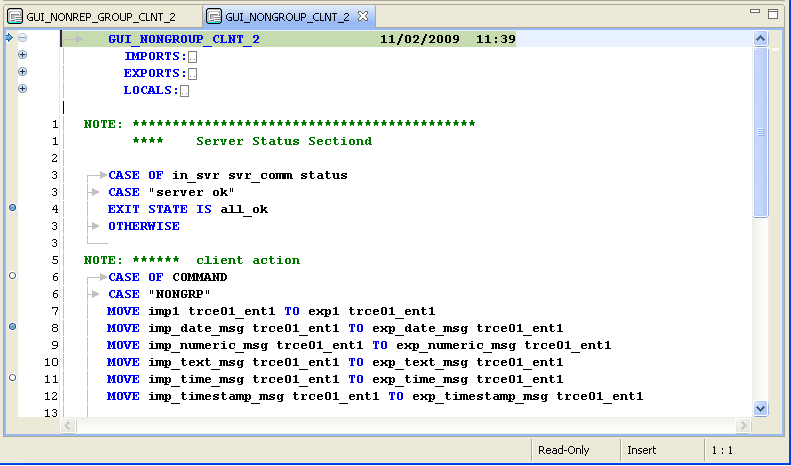Screen dimensions: 791x466
Task: Click the LOCALS: keyword
Action: coord(151,91)
